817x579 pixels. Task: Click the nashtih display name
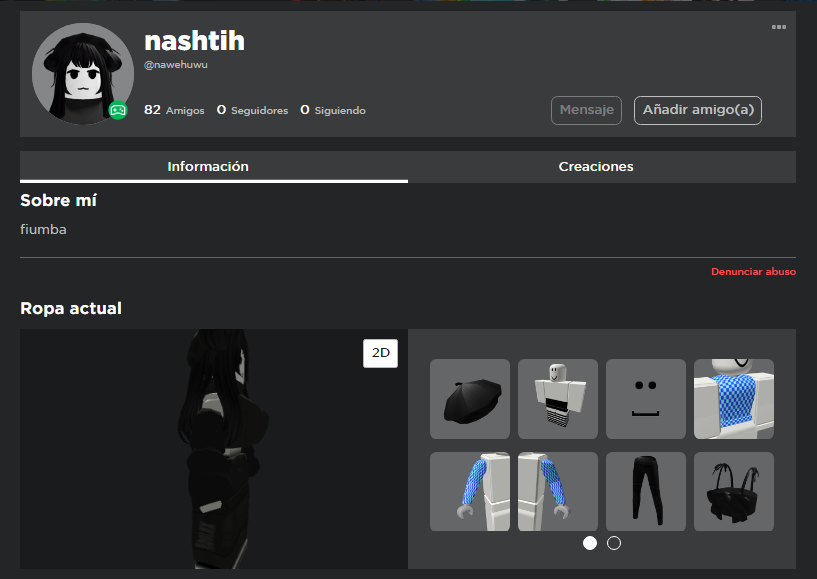pos(194,41)
